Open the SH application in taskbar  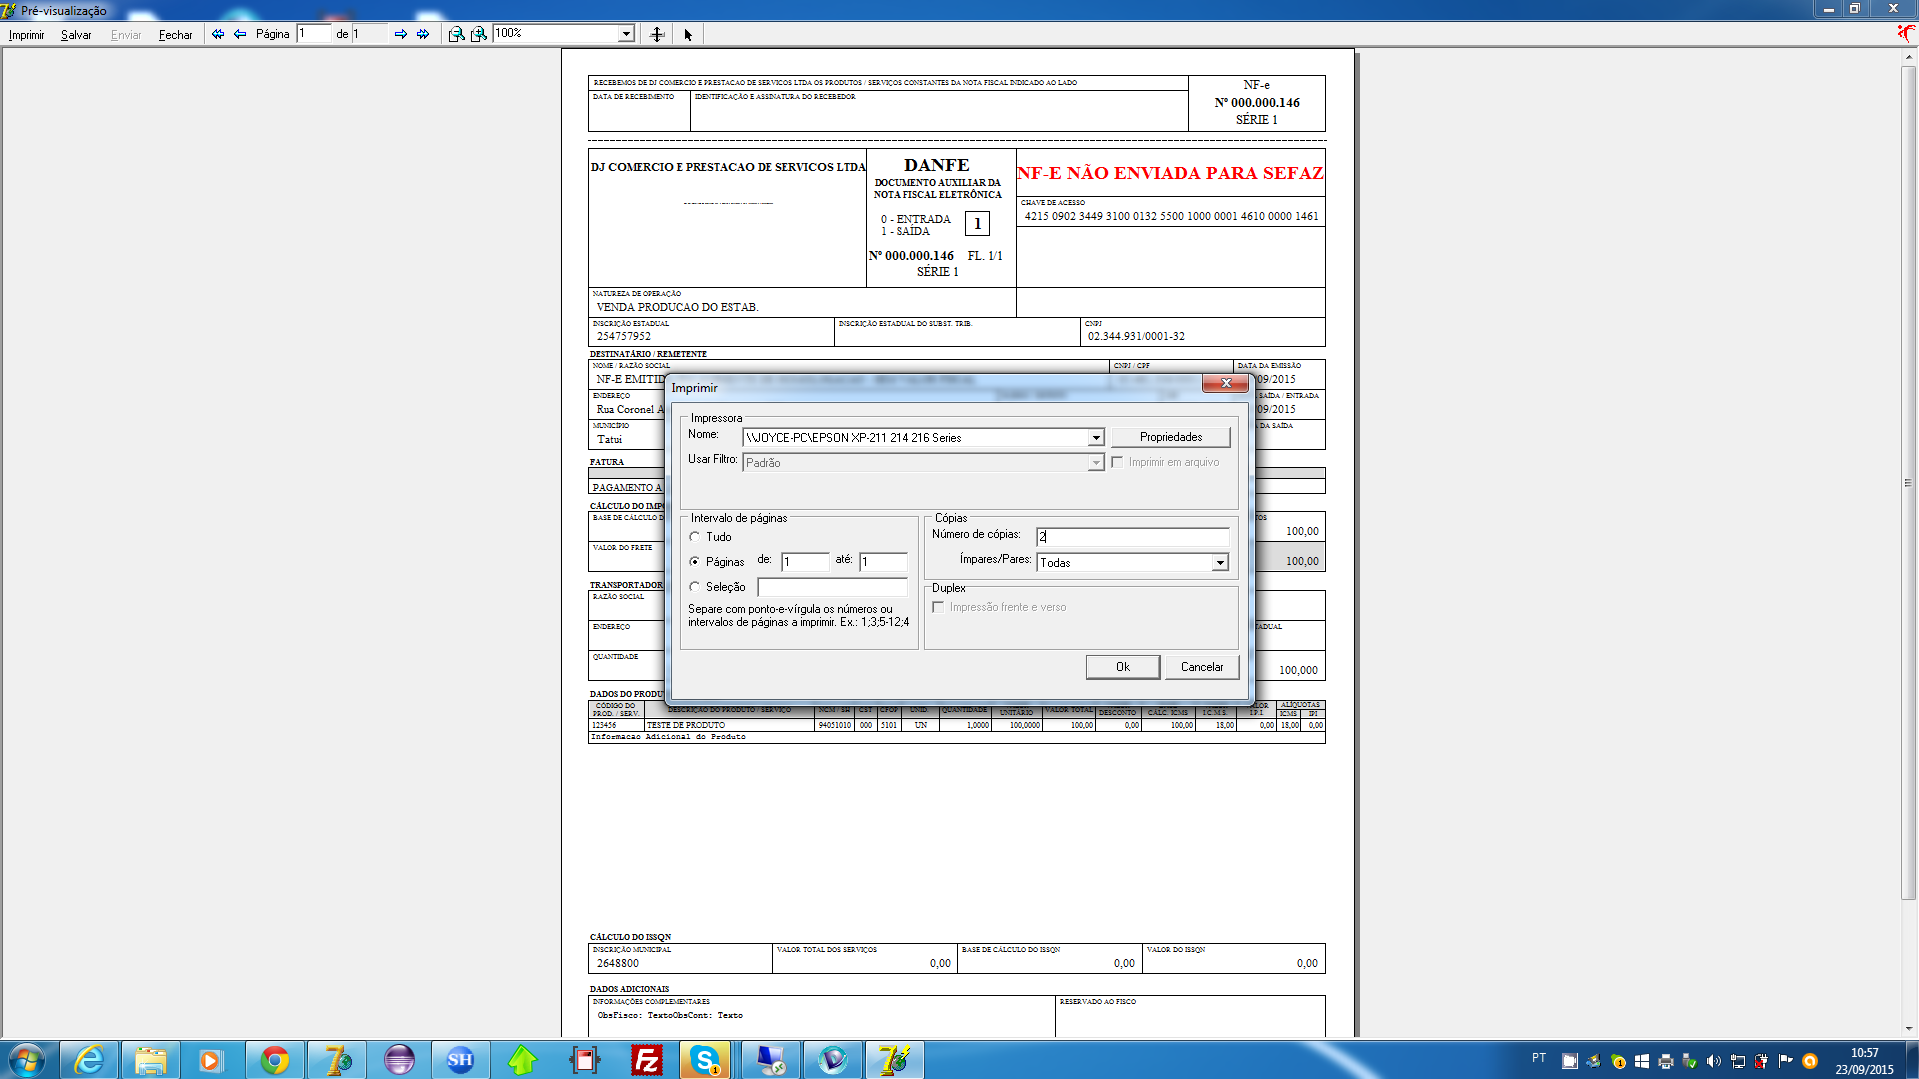tap(460, 1060)
